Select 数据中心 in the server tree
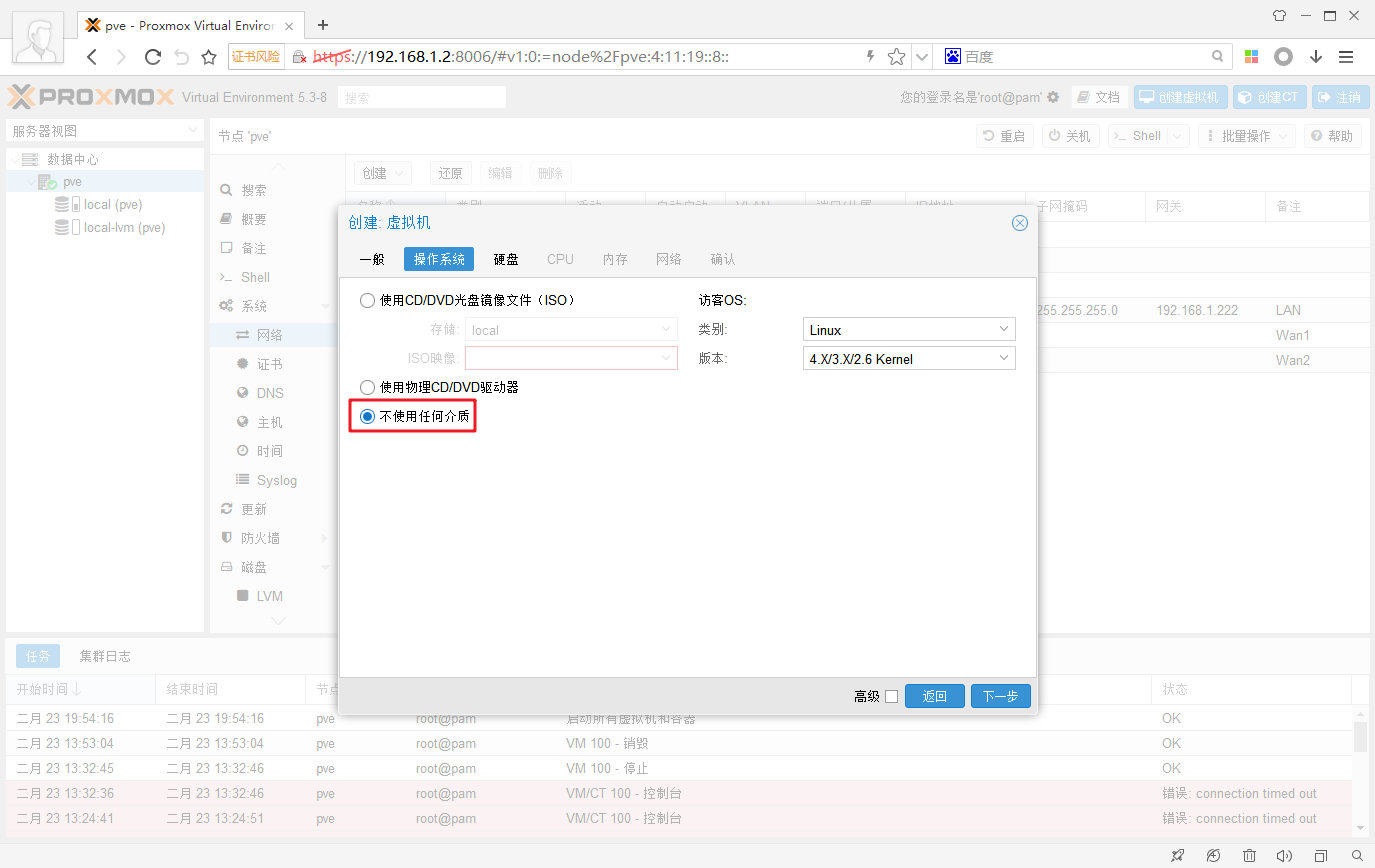This screenshot has width=1375, height=868. coord(73,159)
